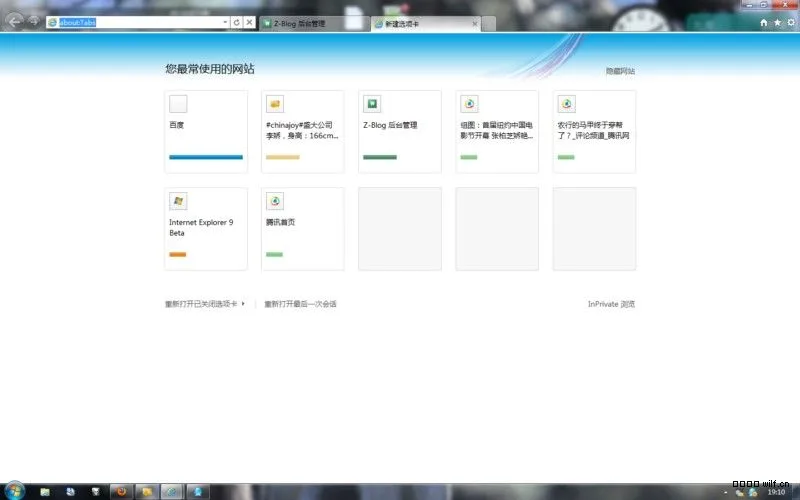800x500 pixels.
Task: Start InPrivate 浏览 link
Action: pyautogui.click(x=611, y=304)
